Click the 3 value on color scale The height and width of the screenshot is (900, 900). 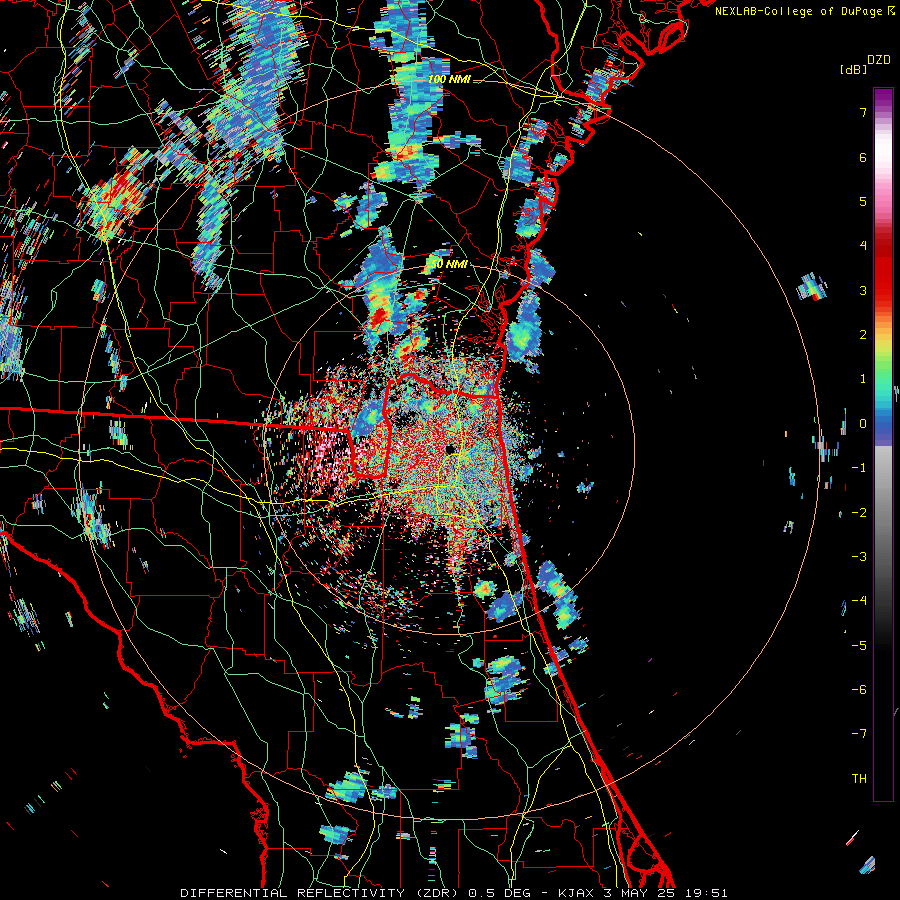pos(863,290)
